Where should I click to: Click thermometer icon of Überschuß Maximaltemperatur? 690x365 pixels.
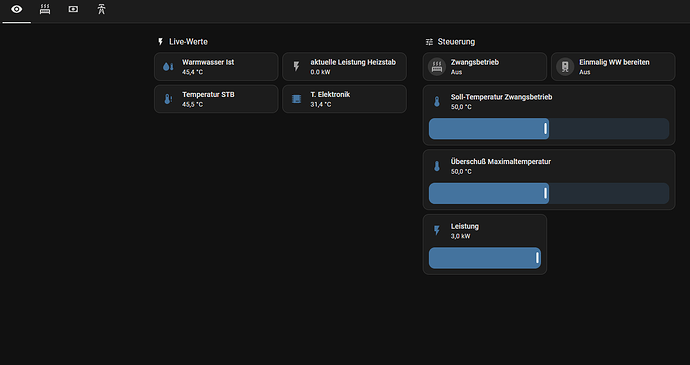click(437, 166)
